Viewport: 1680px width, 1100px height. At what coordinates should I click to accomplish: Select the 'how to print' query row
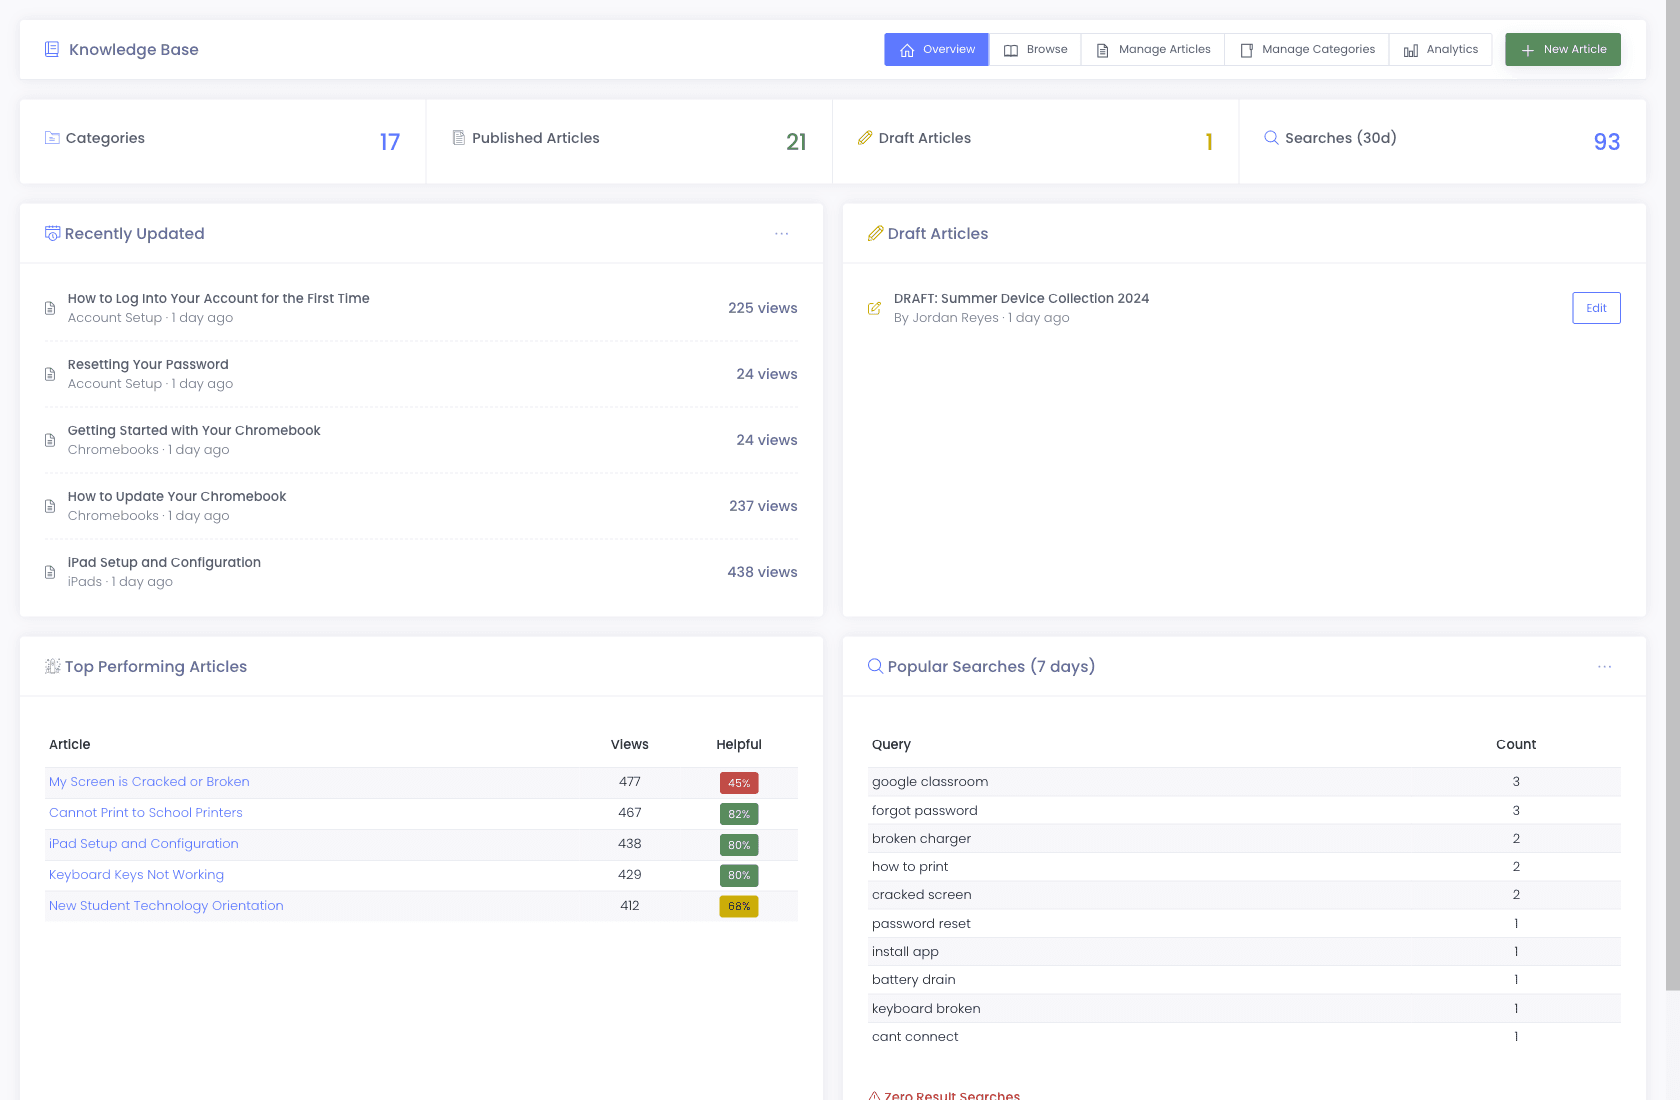pos(1244,866)
